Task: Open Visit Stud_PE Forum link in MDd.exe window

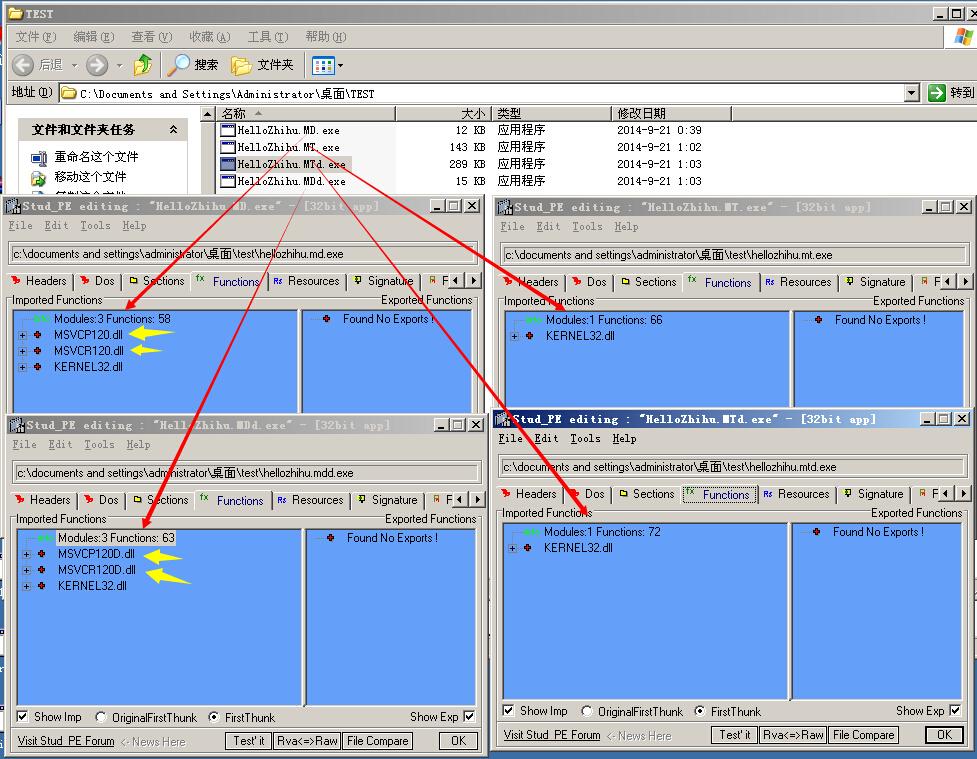Action: click(66, 742)
